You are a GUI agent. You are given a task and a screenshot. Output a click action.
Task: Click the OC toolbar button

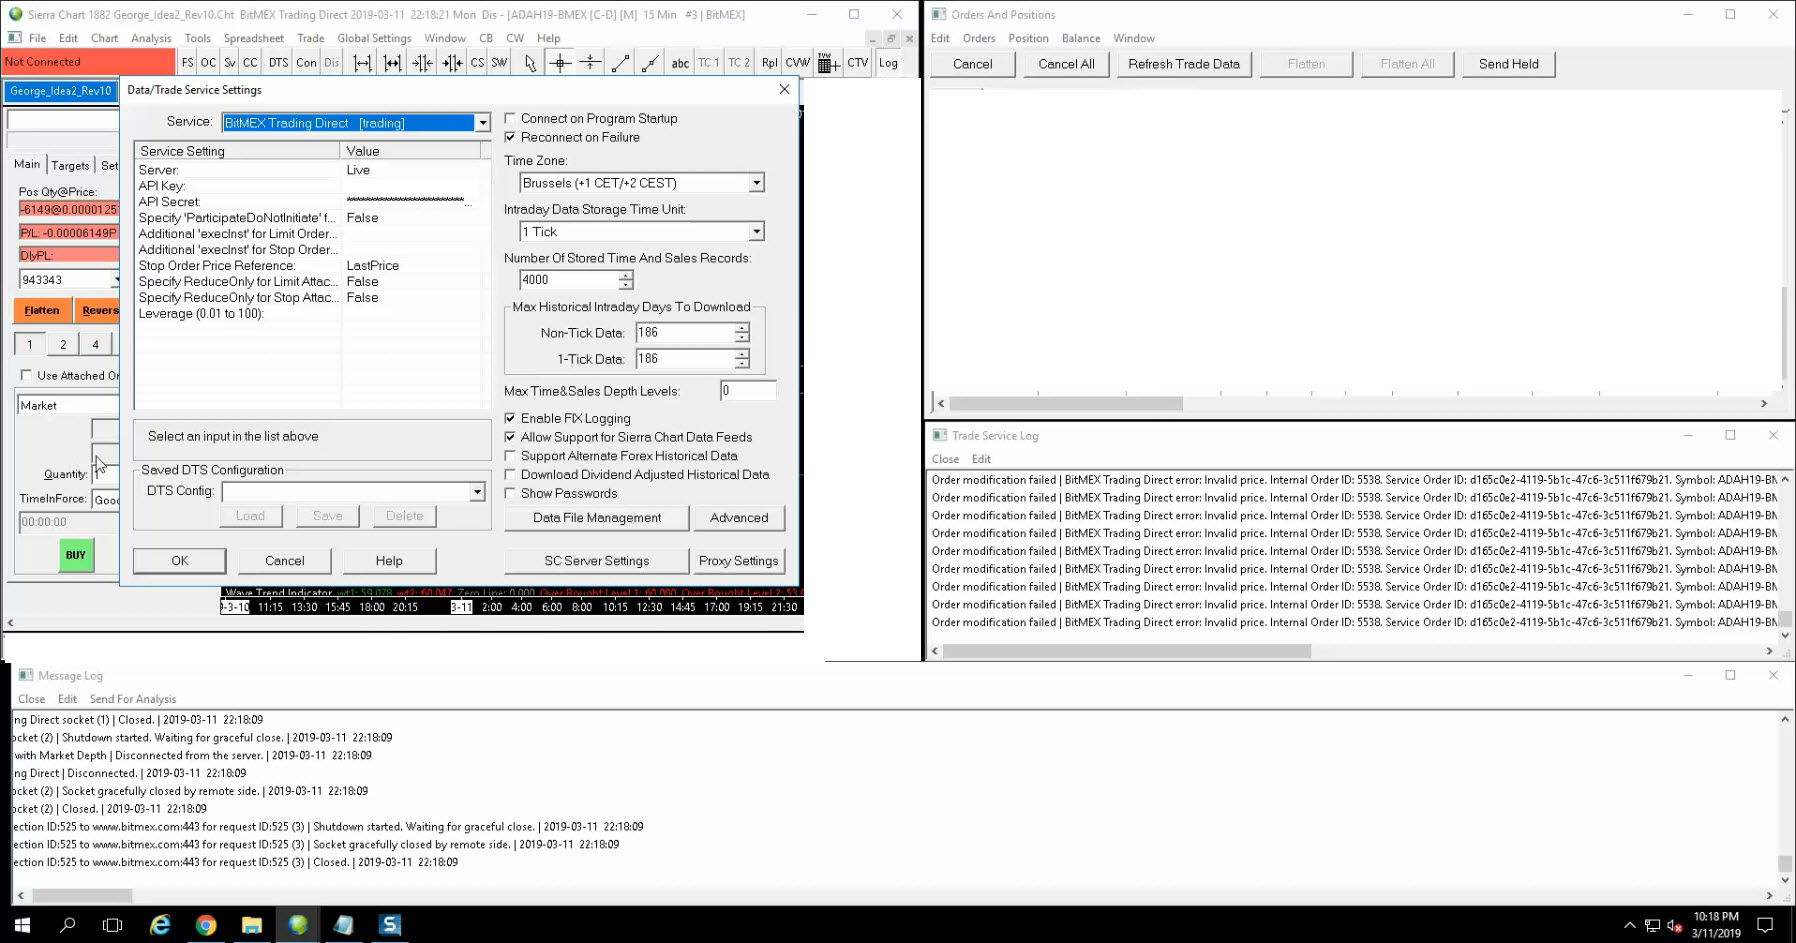pyautogui.click(x=208, y=62)
